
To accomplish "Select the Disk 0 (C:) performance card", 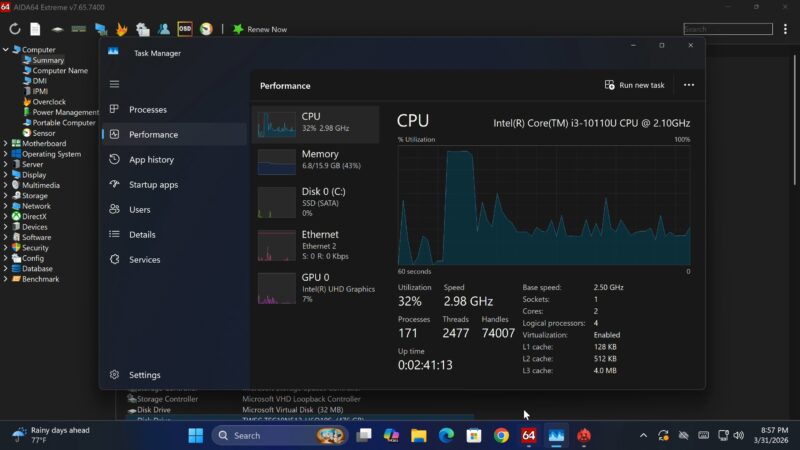I will 316,203.
